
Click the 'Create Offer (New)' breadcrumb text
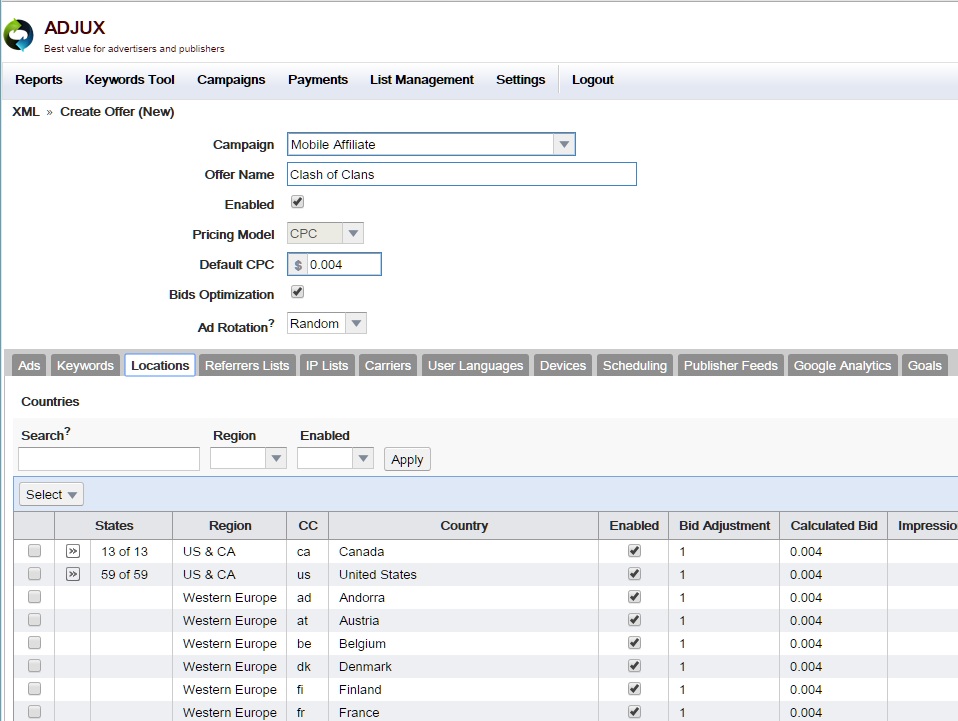pyautogui.click(x=117, y=112)
